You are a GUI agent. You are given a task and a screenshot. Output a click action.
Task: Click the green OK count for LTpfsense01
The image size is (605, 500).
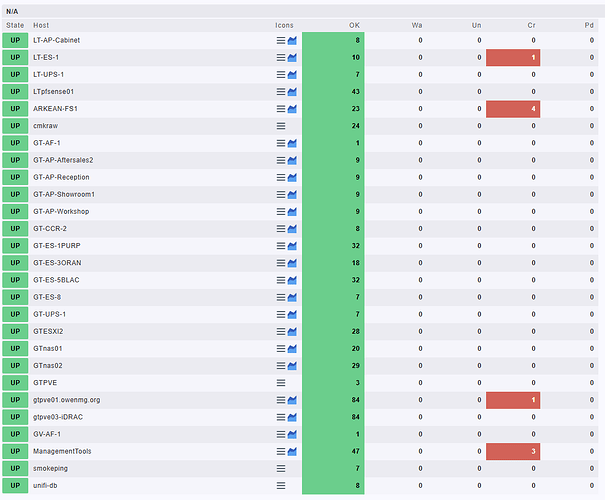point(333,92)
